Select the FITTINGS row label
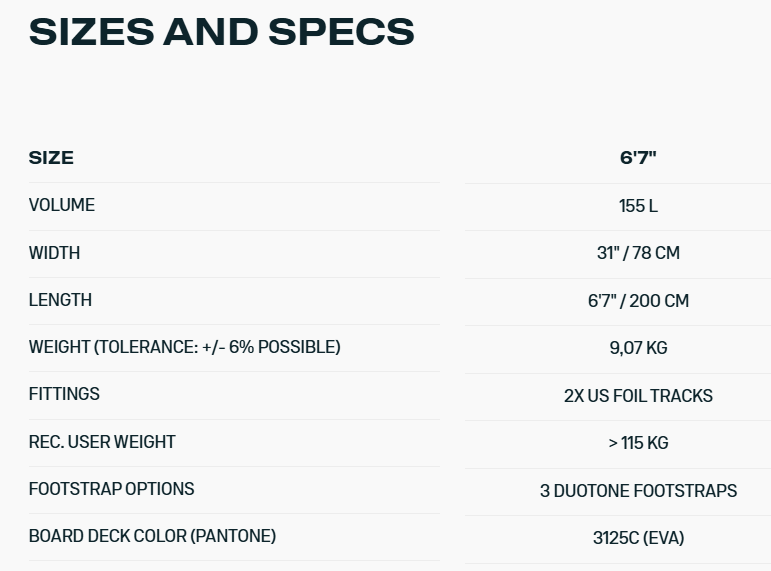771x571 pixels. tap(64, 394)
